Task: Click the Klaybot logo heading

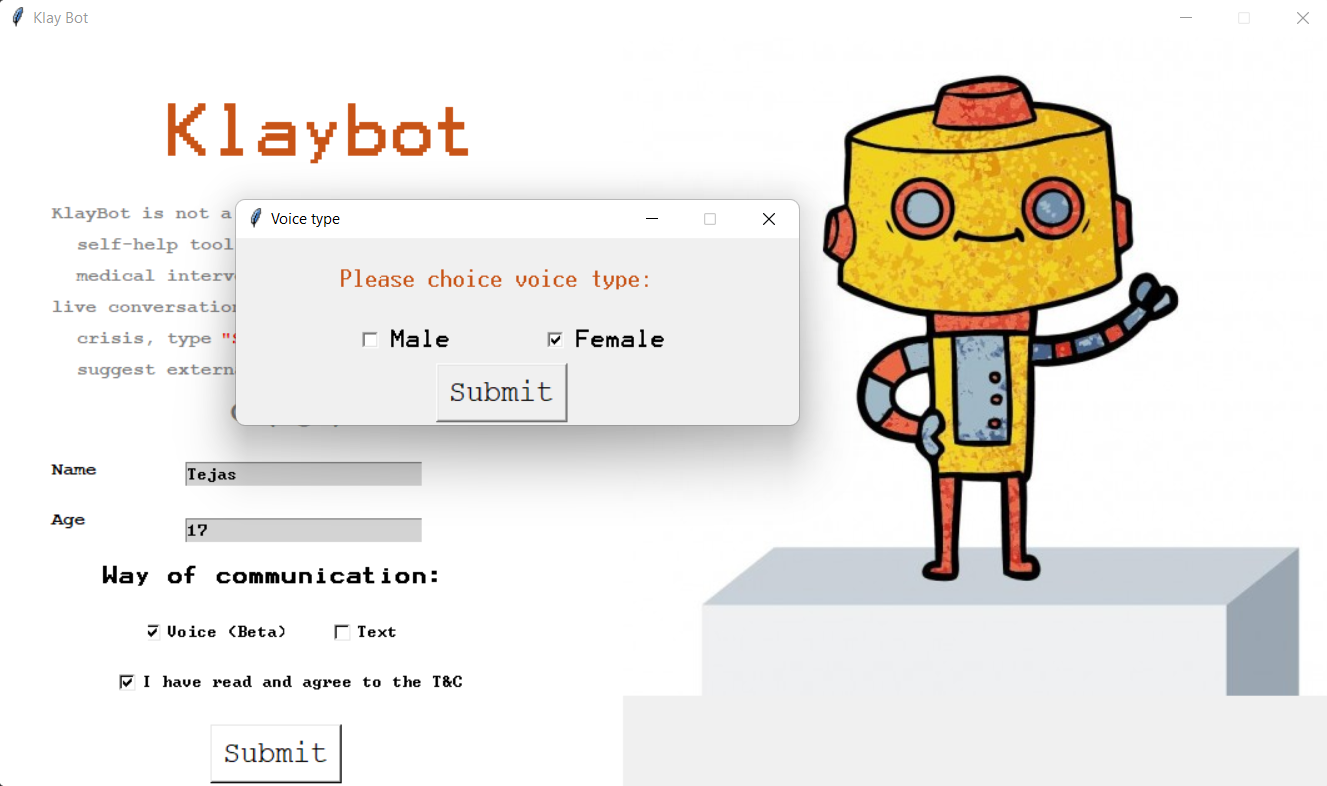Action: coord(315,130)
